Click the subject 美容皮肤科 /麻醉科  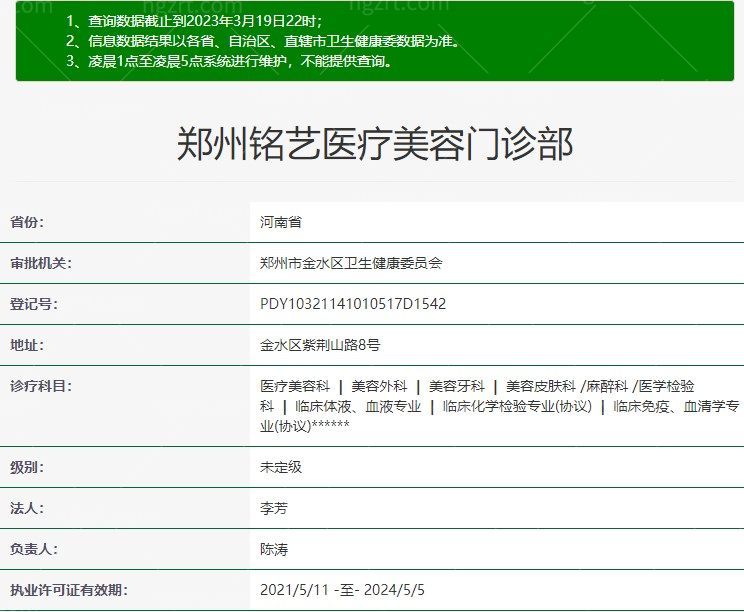click(567, 386)
